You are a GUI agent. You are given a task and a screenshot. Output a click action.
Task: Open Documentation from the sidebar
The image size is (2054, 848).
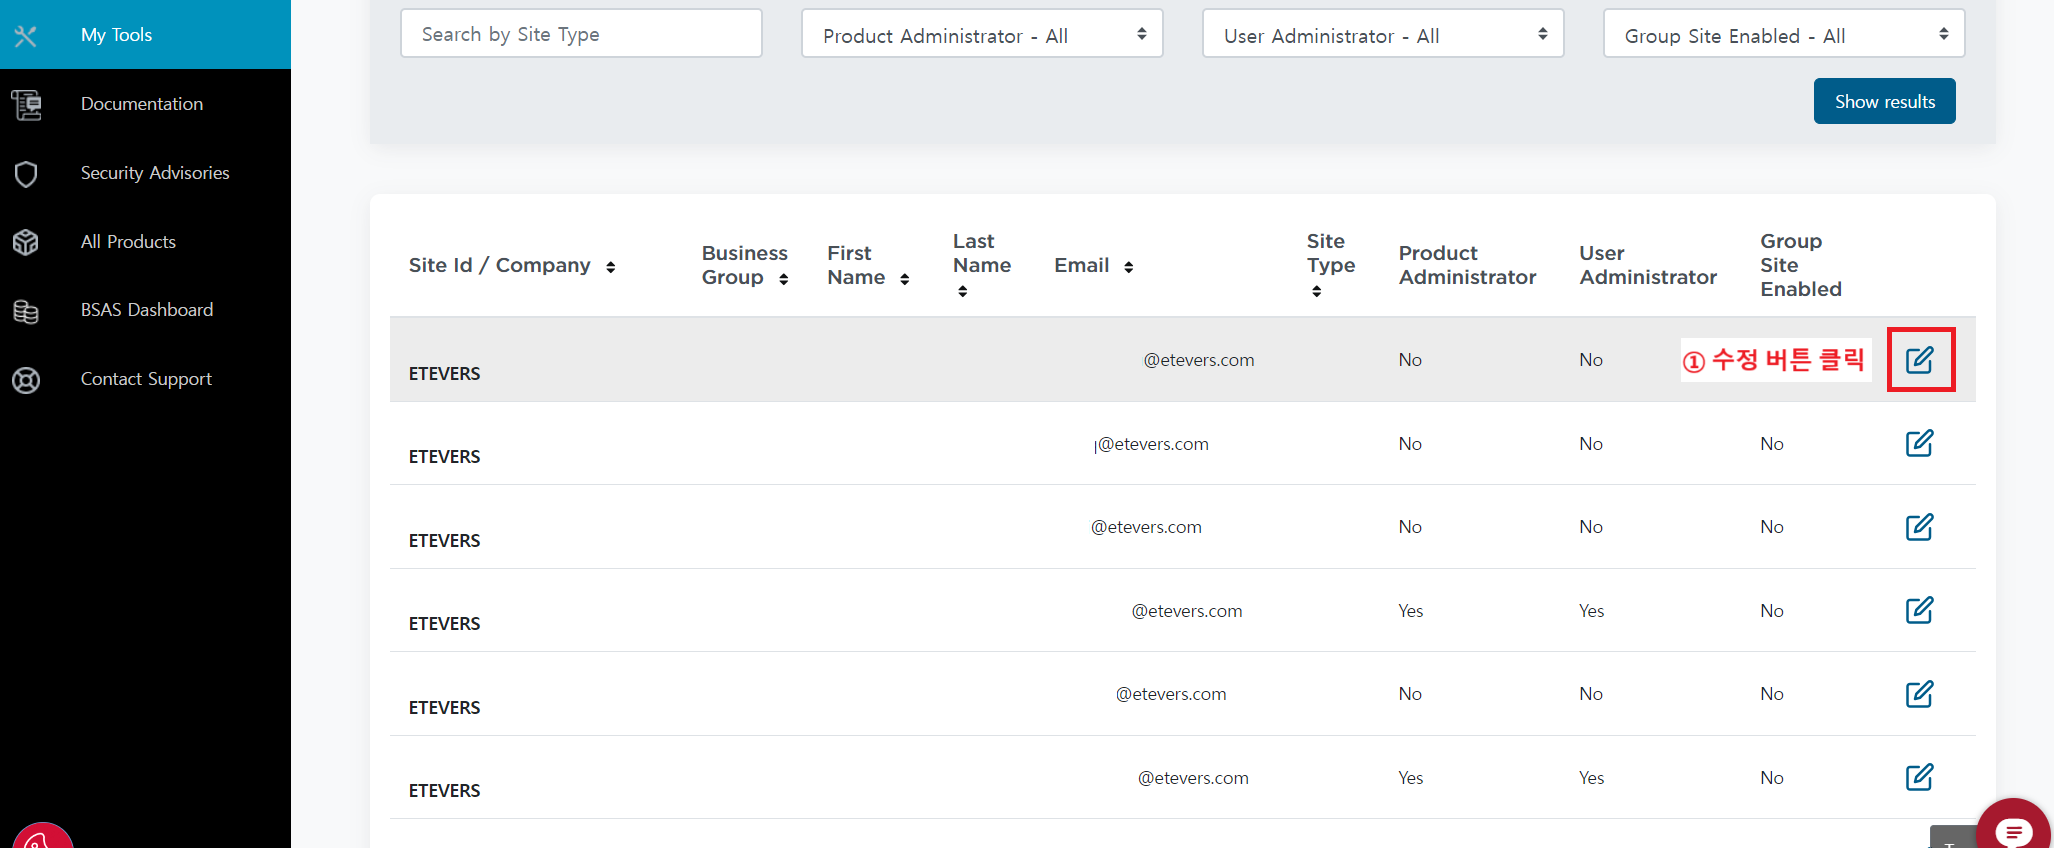click(142, 104)
